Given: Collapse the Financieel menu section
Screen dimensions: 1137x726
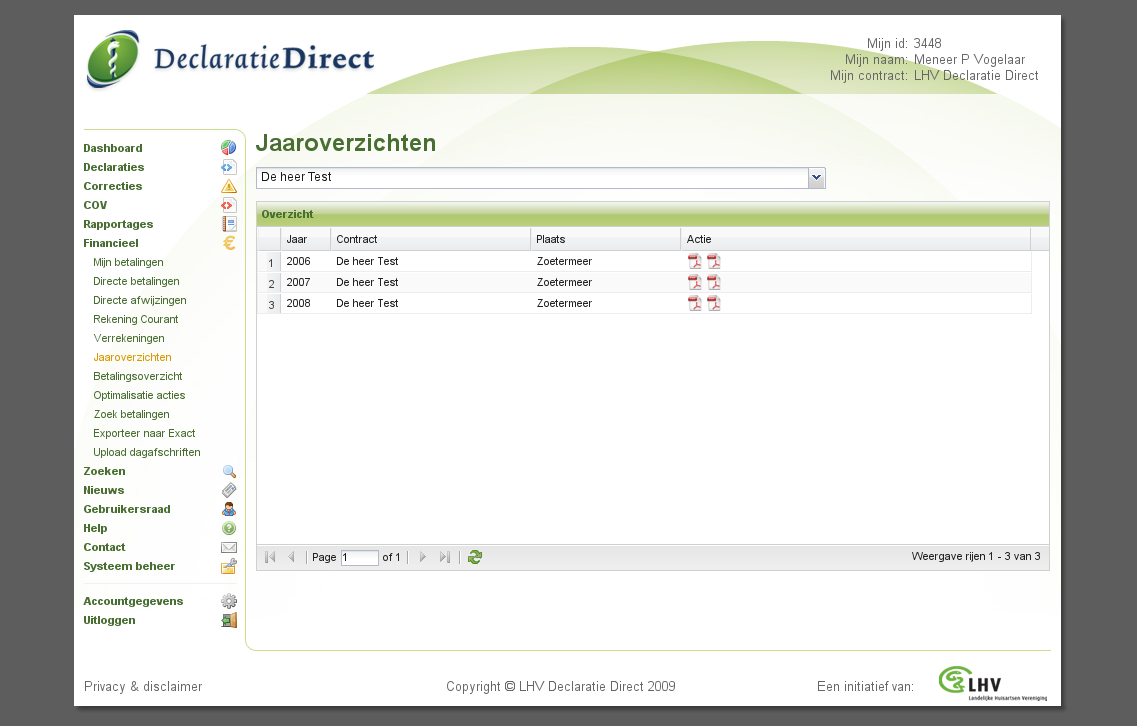Looking at the screenshot, I should point(110,243).
